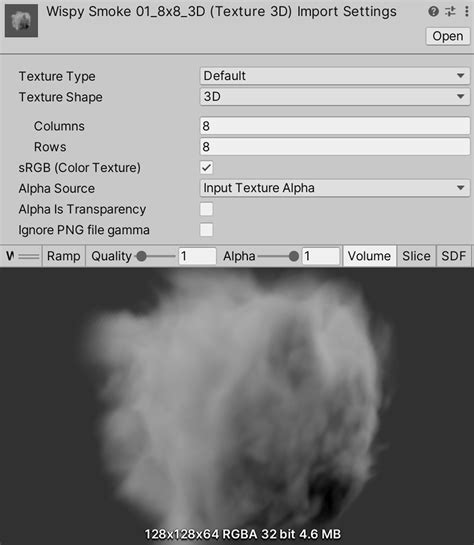The width and height of the screenshot is (474, 545).
Task: Click the Quality value field
Action: pyautogui.click(x=197, y=256)
